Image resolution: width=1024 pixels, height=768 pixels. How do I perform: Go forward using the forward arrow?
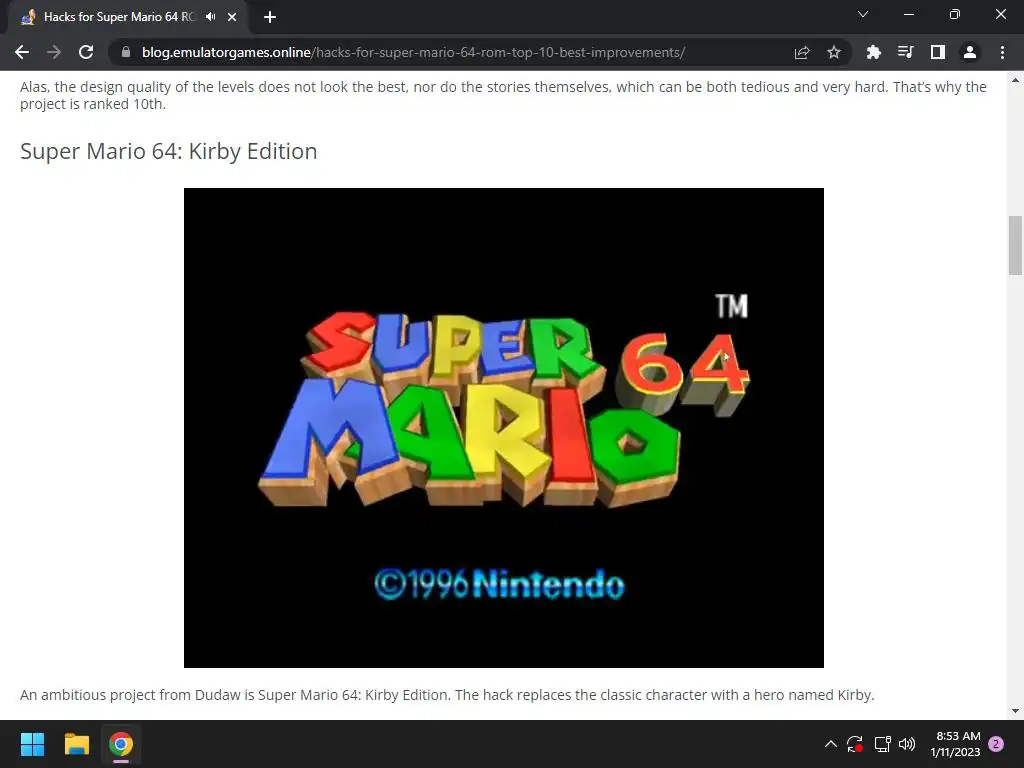[54, 52]
